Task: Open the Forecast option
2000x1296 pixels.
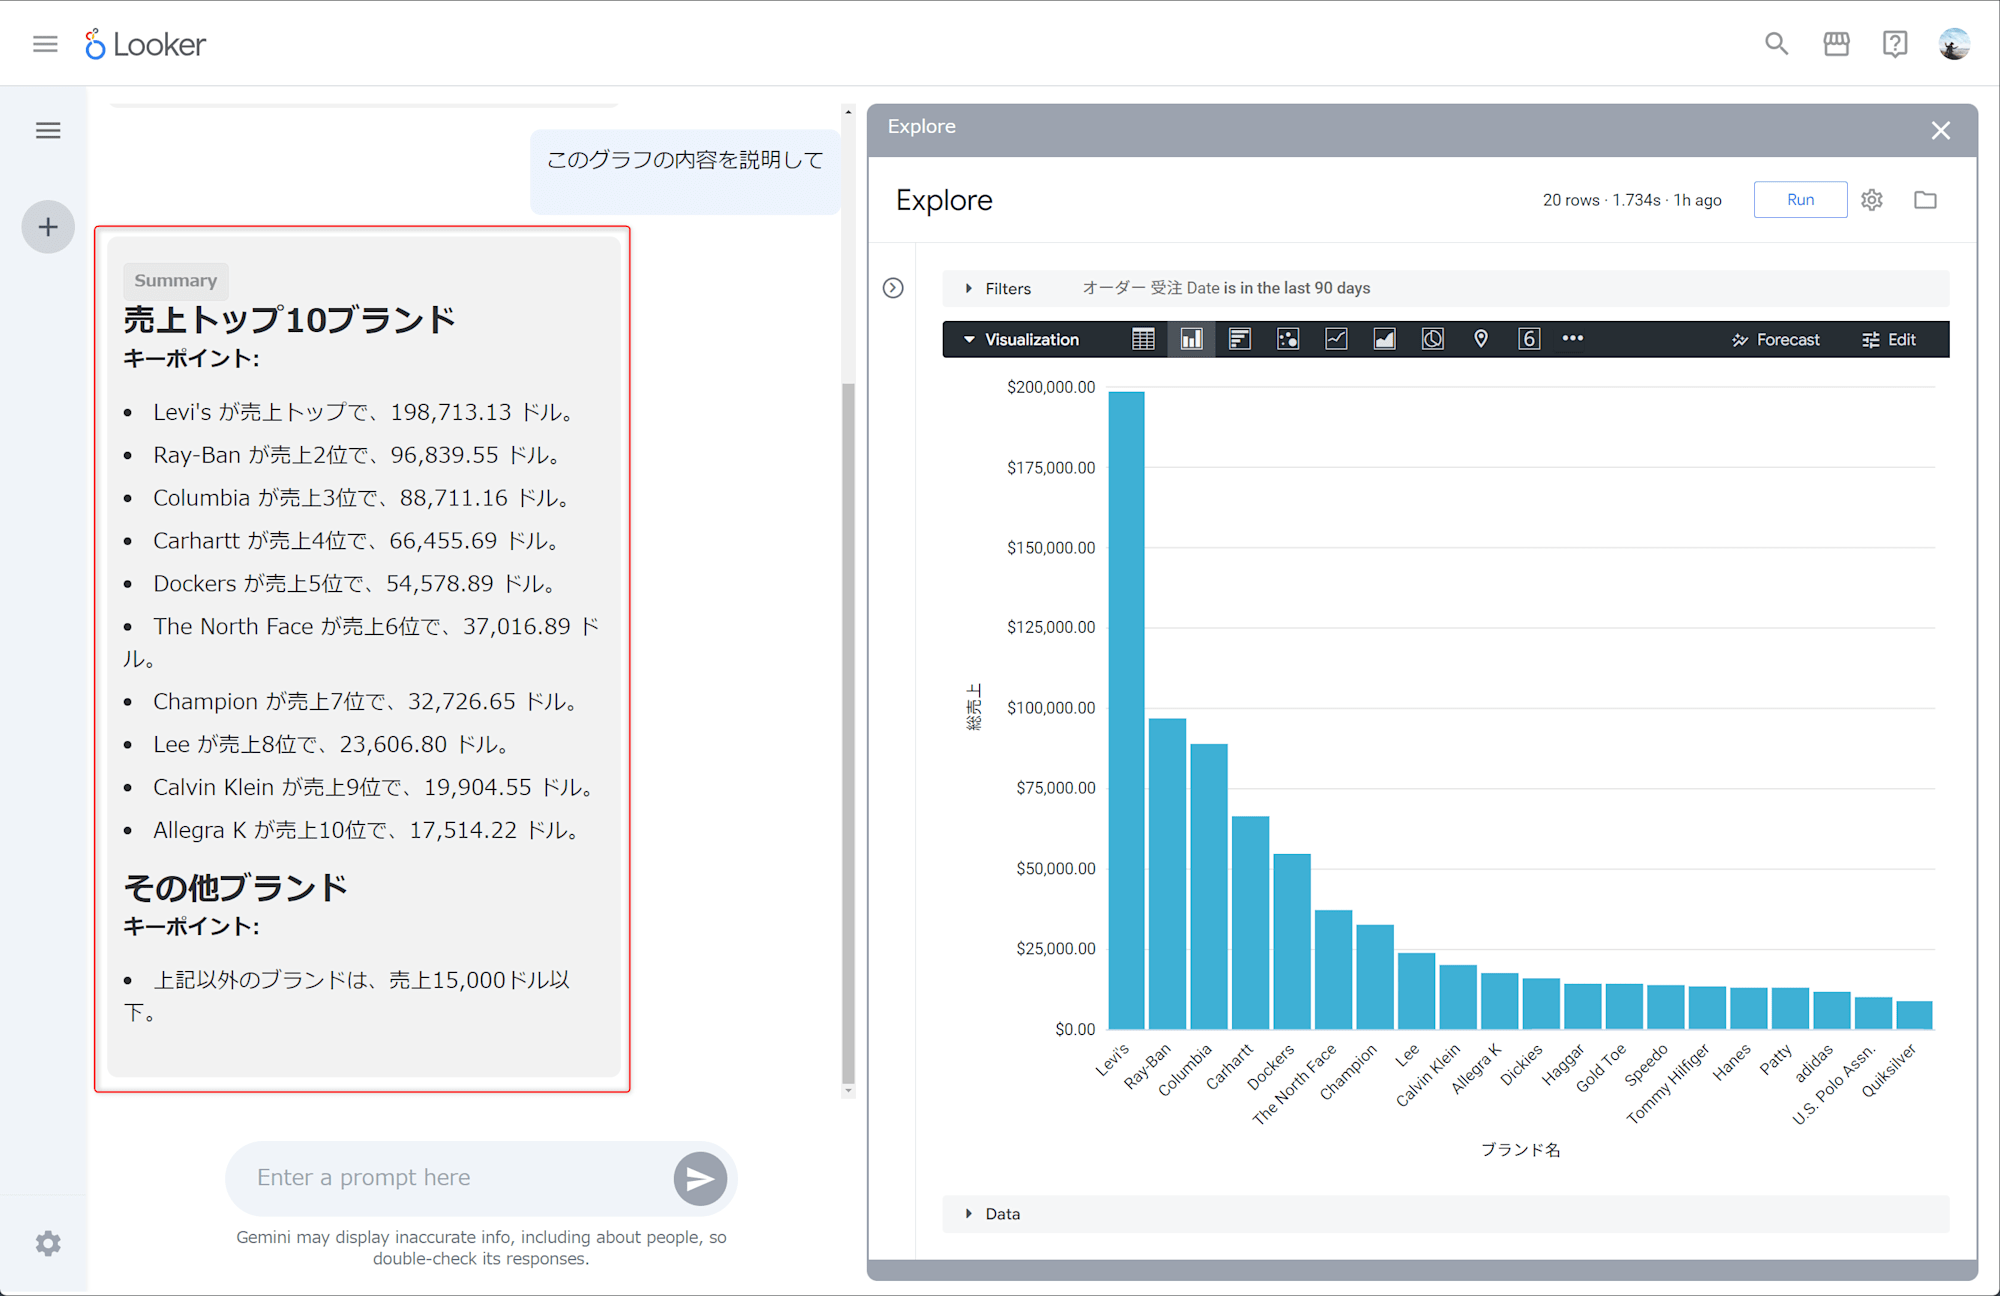Action: coord(1776,340)
